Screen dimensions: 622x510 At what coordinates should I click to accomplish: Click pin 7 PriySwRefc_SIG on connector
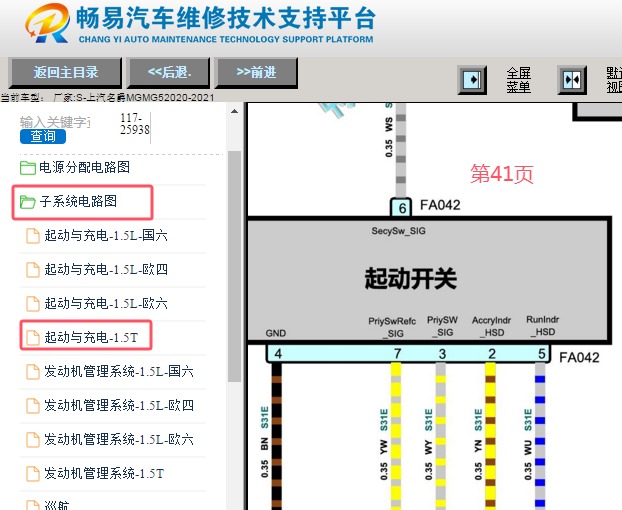point(397,354)
